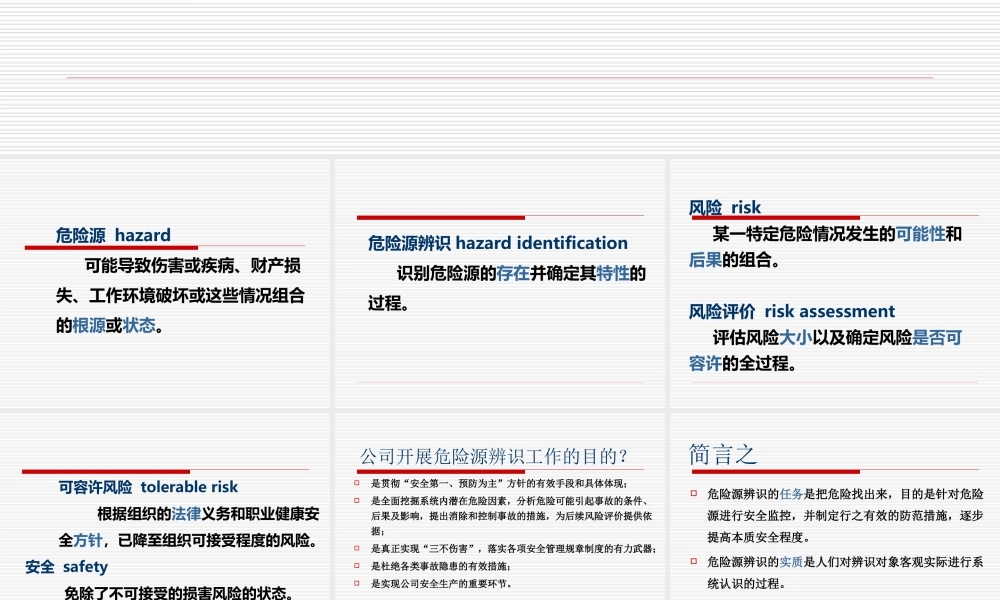Click the bullet "是实现公司安全生产的重要环节"
This screenshot has height=600, width=1000.
[x=441, y=583]
